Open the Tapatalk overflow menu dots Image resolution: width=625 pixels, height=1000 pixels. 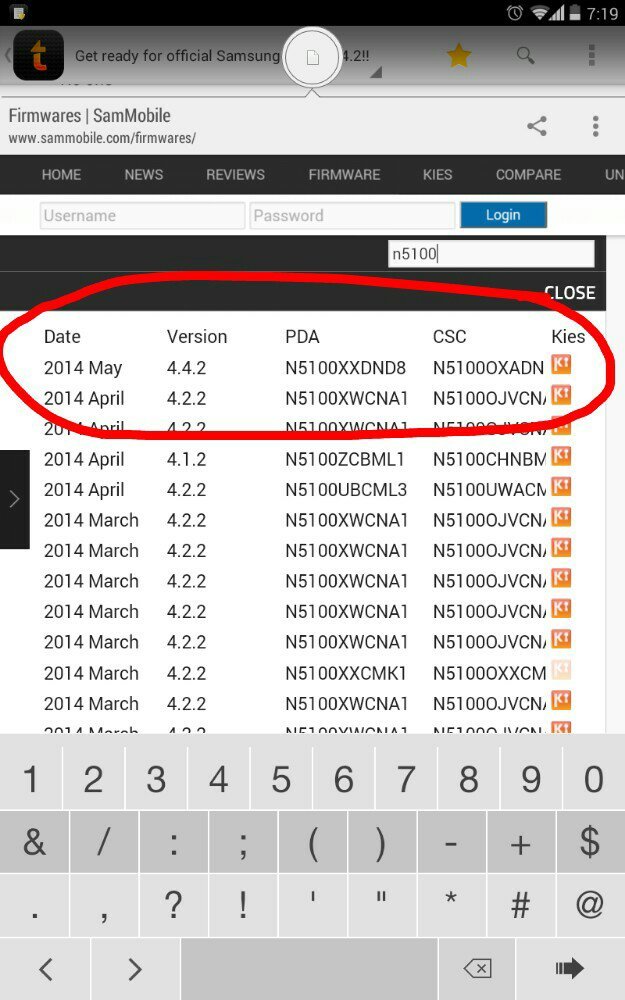[x=591, y=55]
